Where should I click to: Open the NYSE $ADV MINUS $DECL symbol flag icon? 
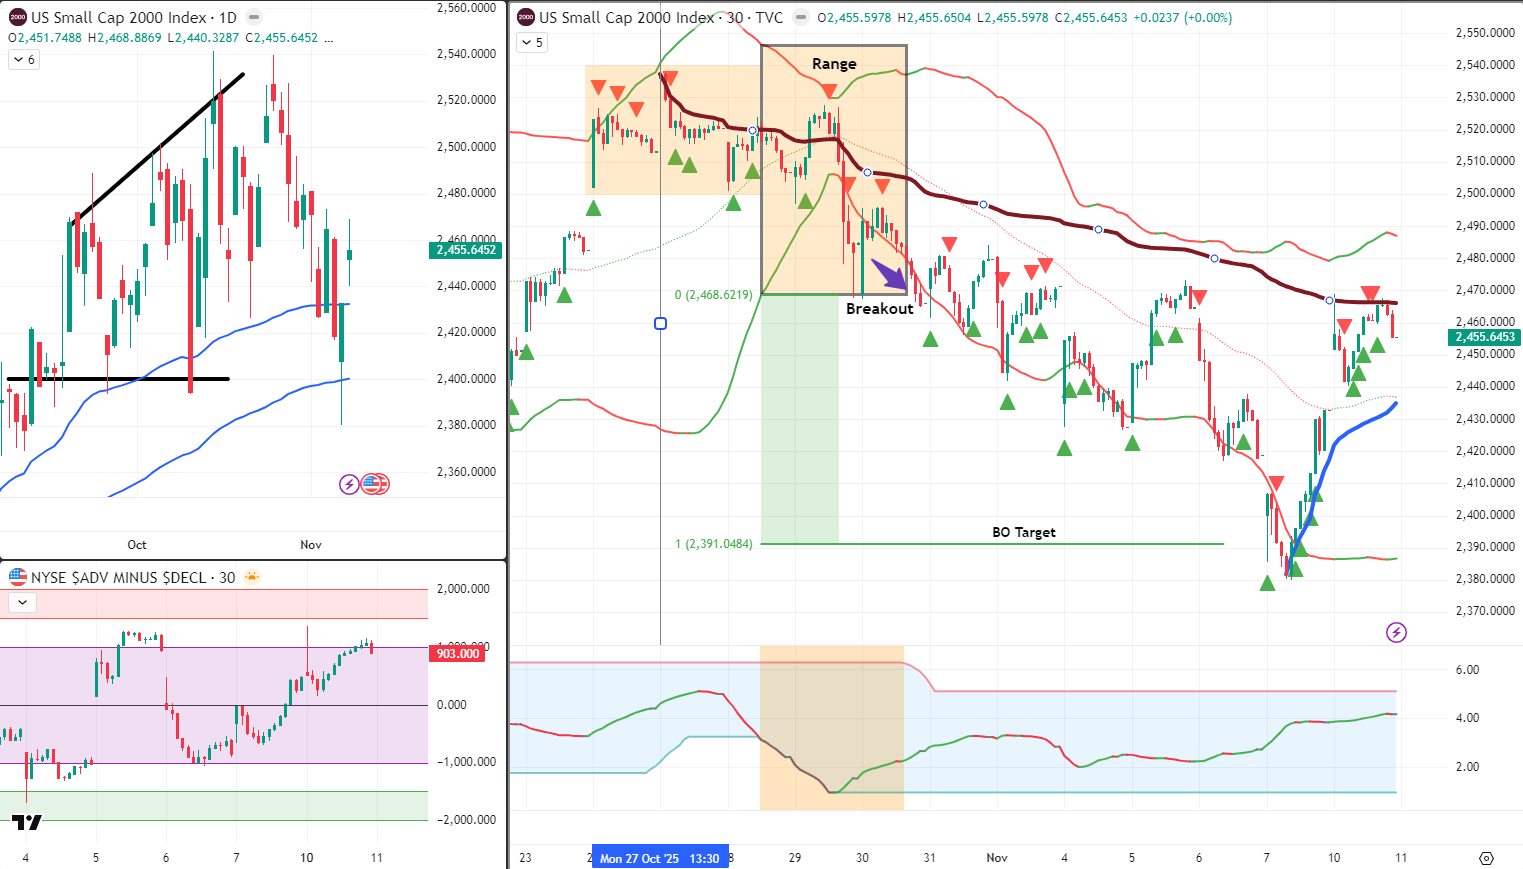[x=16, y=577]
